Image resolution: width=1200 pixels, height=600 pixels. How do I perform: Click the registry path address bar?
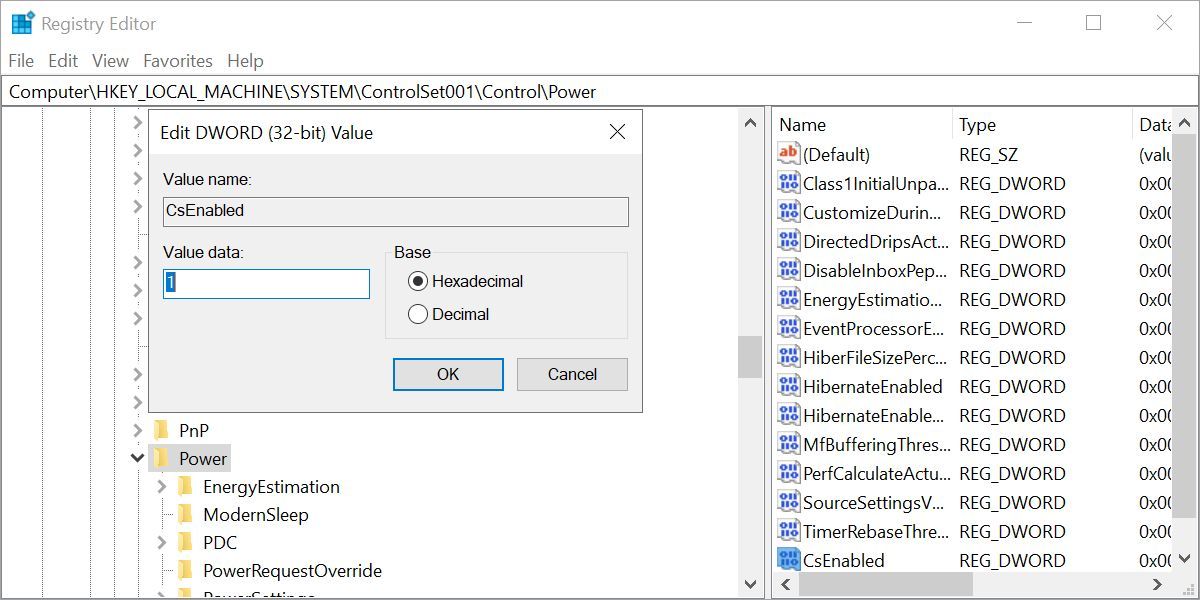[600, 92]
